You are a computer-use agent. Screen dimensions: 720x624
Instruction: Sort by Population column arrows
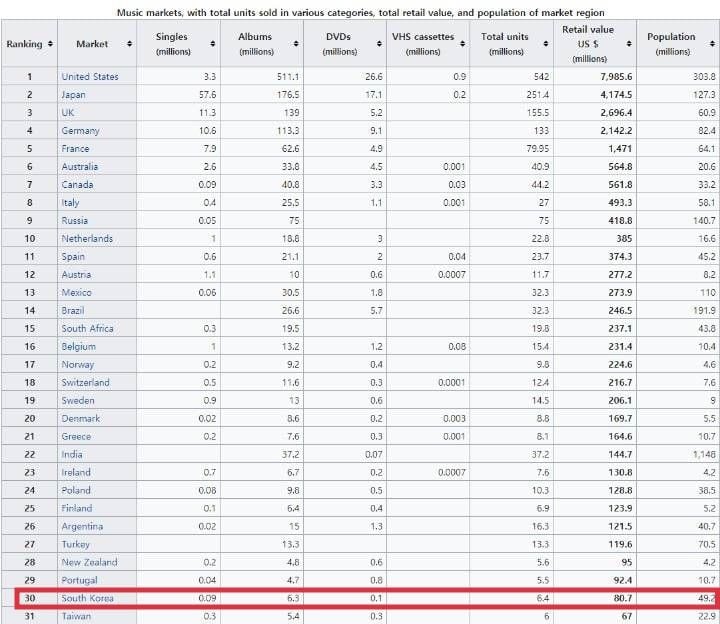click(x=711, y=45)
